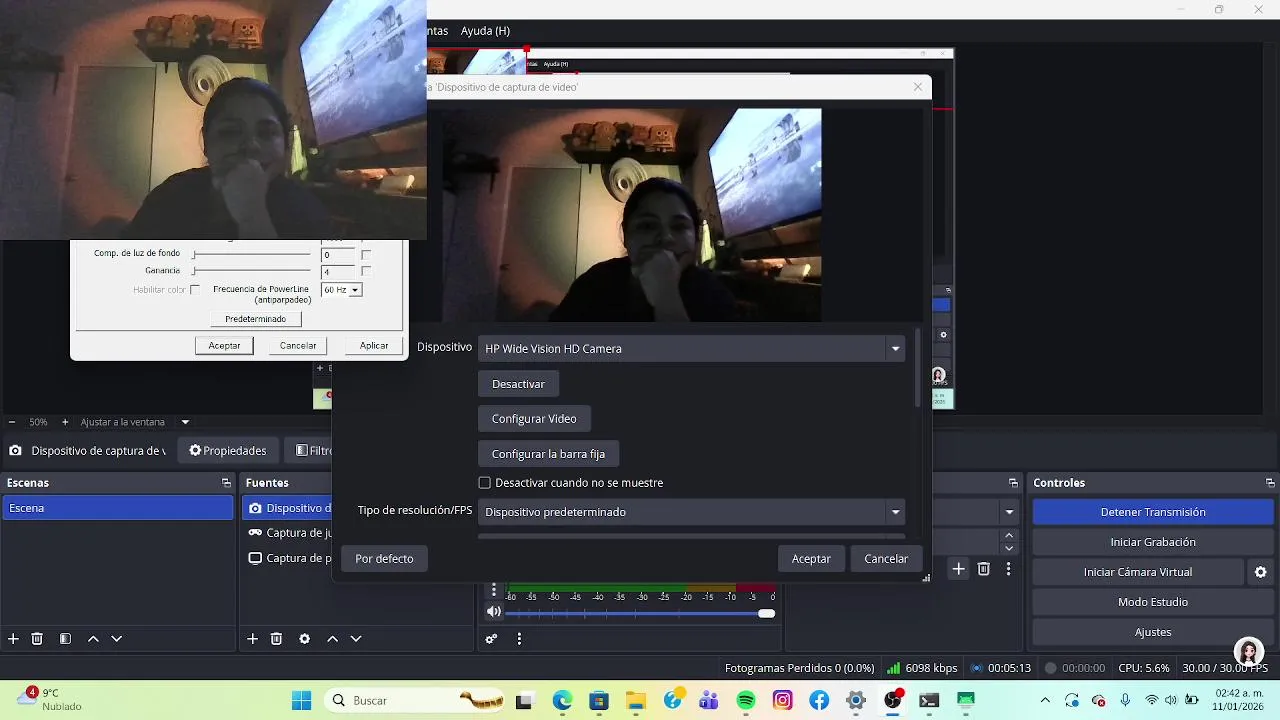The image size is (1280, 720).
Task: Select Escena in scenes list
Action: pos(118,508)
